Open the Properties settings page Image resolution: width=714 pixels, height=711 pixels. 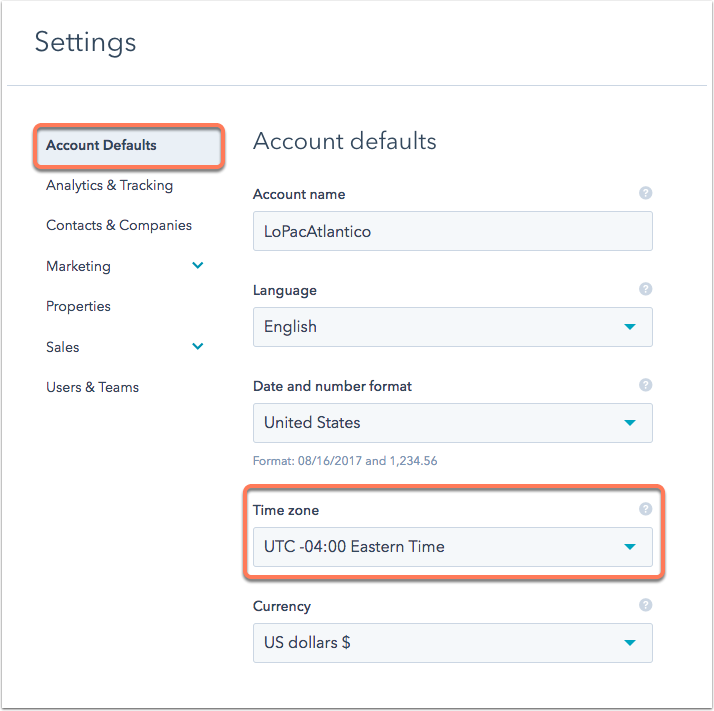click(78, 307)
